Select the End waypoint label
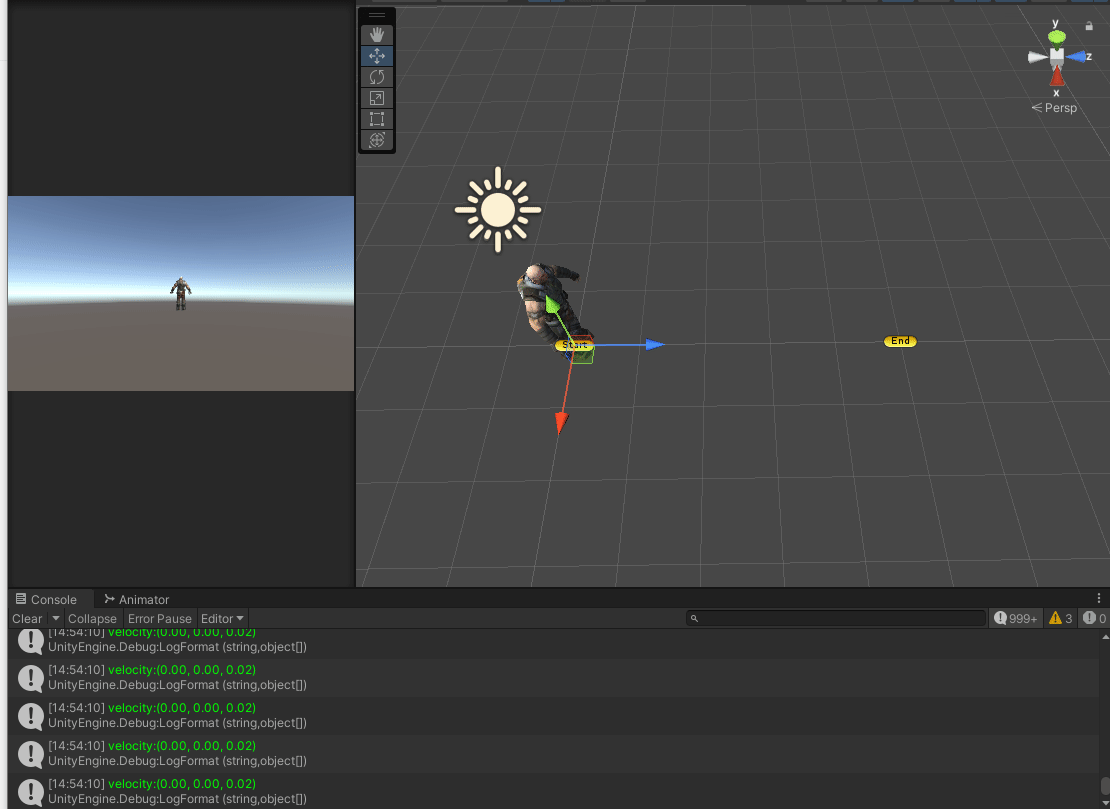The height and width of the screenshot is (809, 1110). click(x=900, y=341)
